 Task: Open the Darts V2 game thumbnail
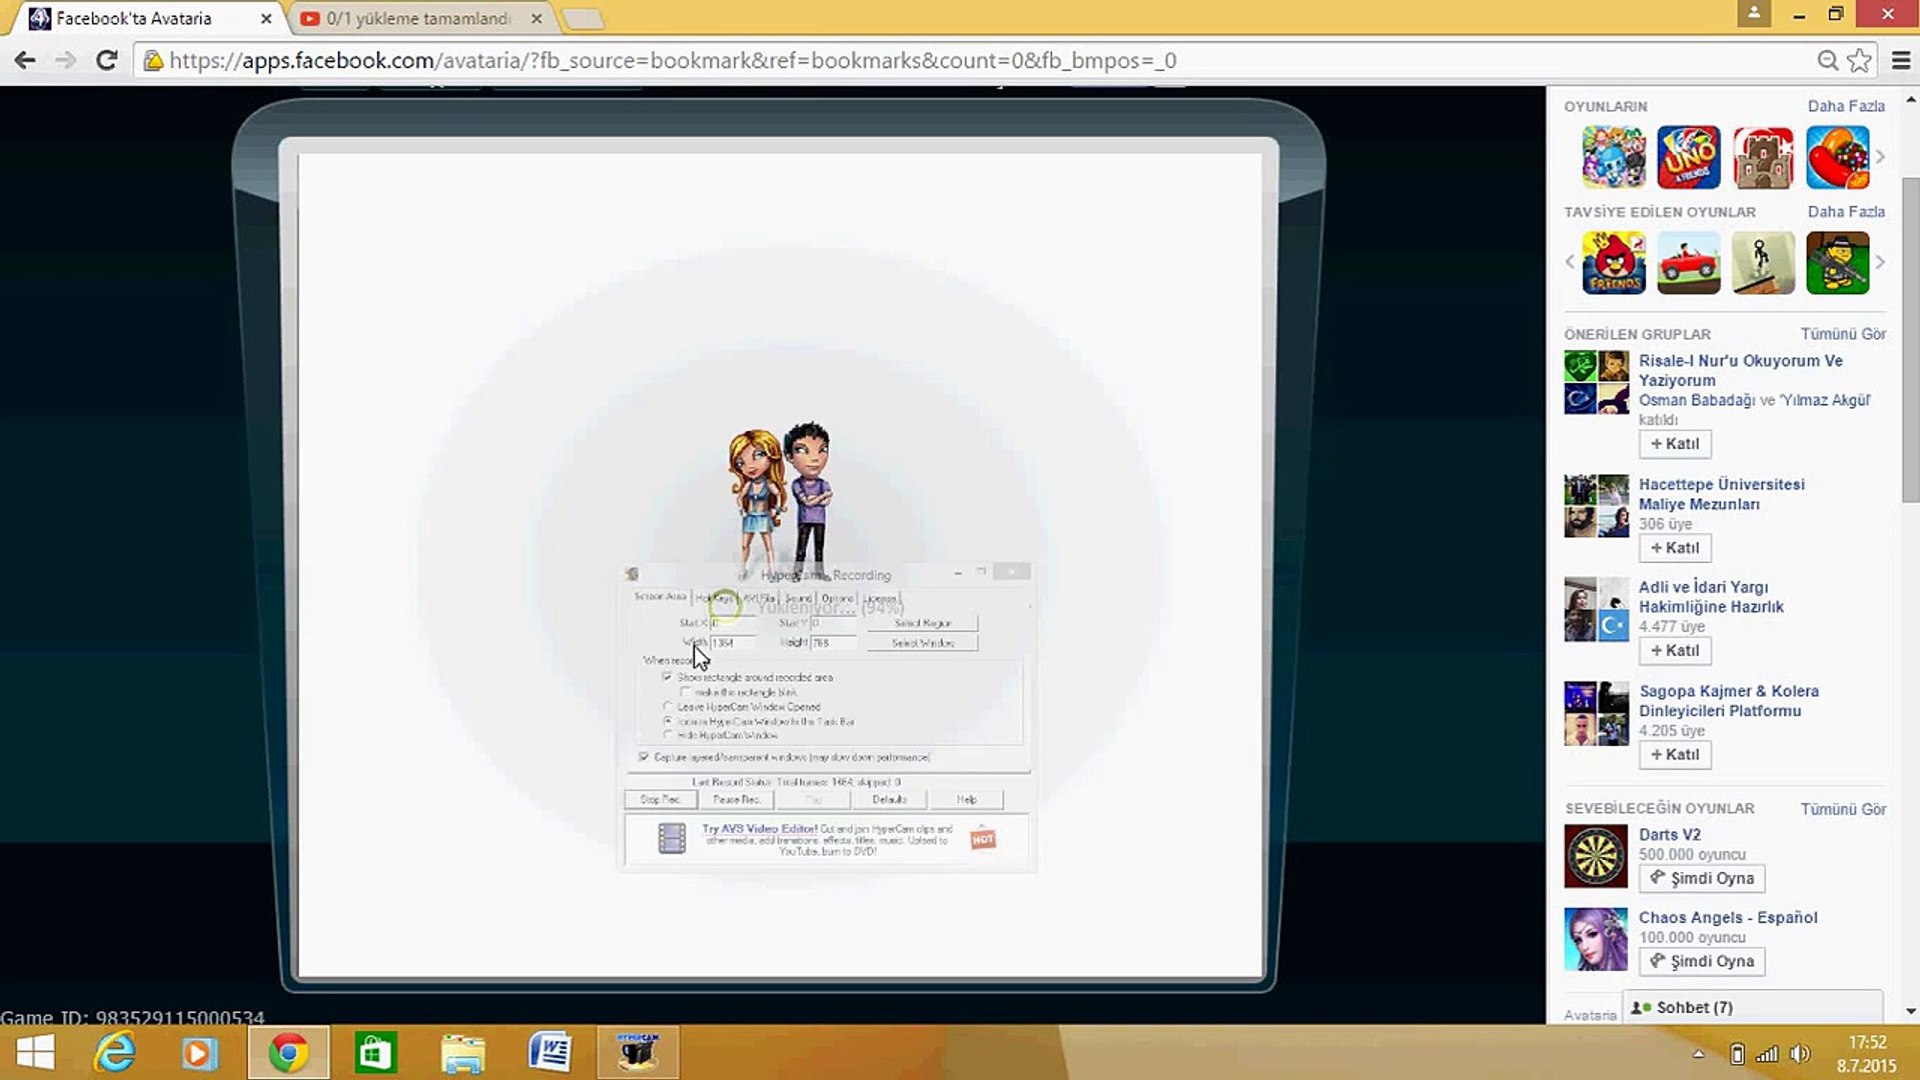click(x=1595, y=856)
